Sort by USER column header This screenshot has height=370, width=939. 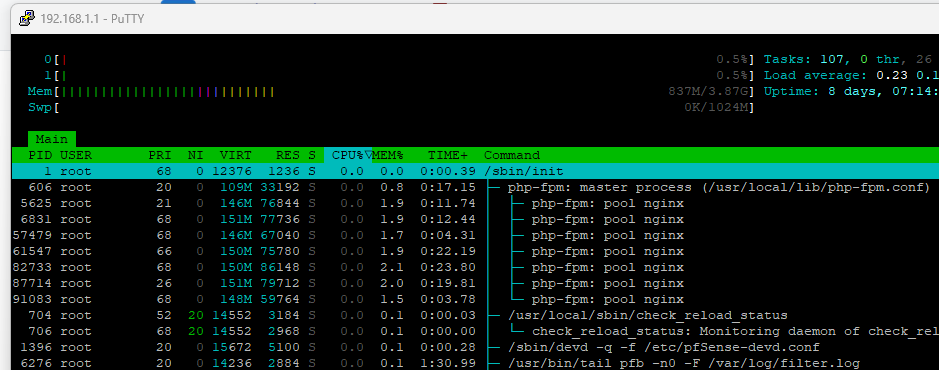[75, 155]
